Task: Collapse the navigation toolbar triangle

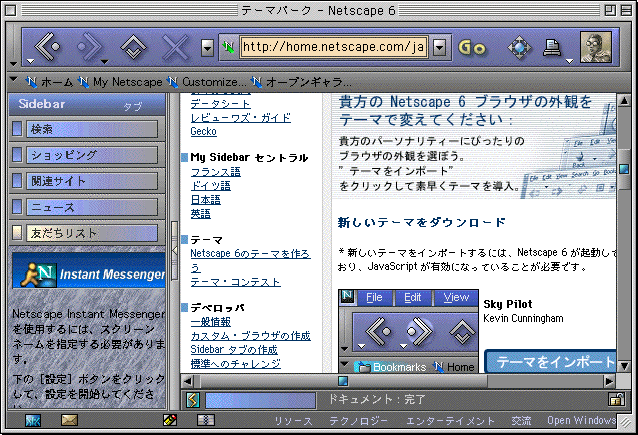Action: coord(13,64)
